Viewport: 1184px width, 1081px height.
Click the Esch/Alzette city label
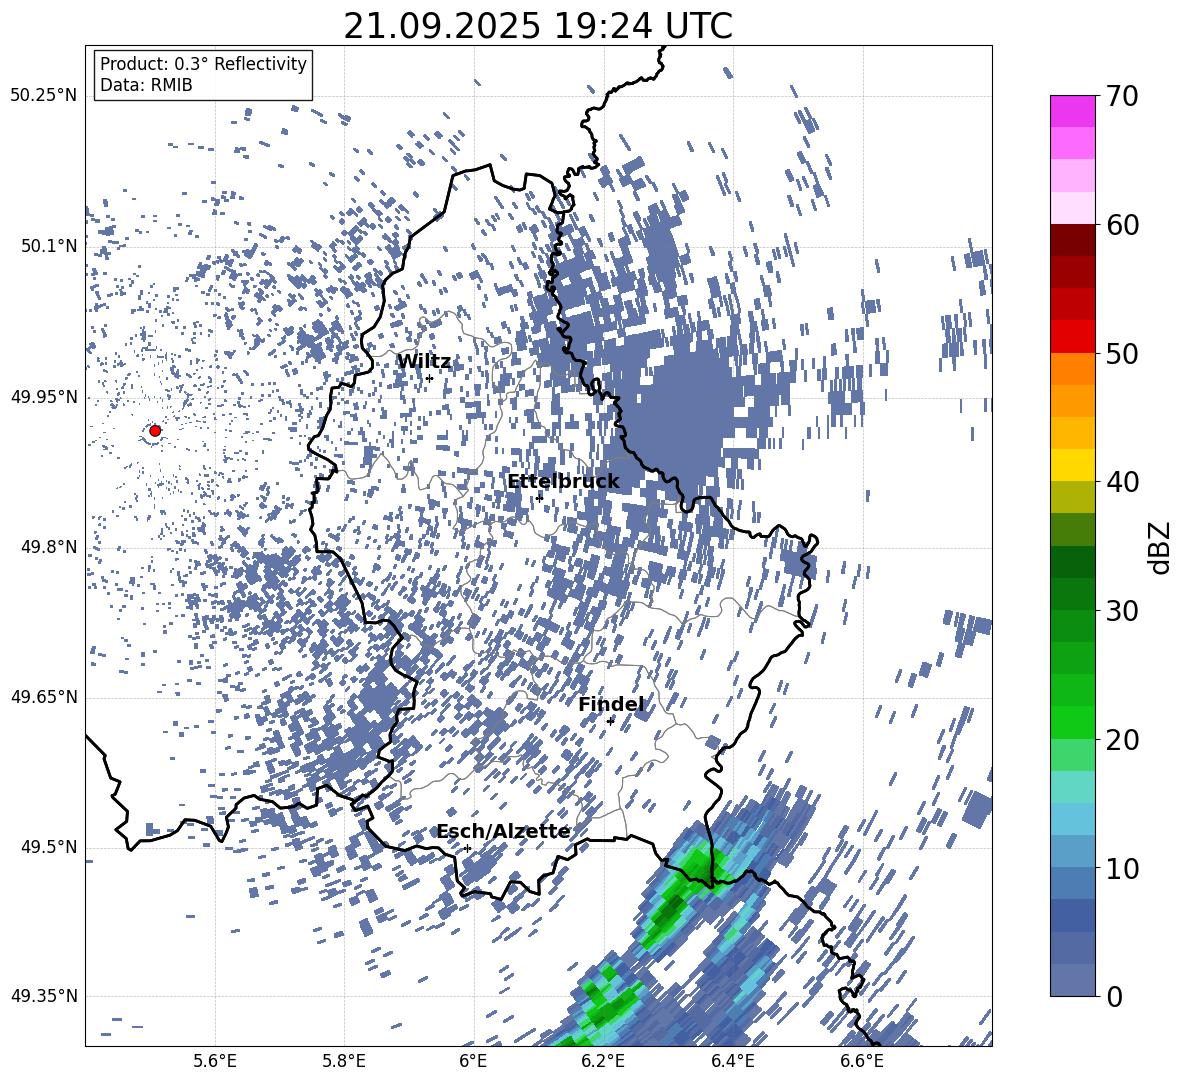(x=503, y=831)
